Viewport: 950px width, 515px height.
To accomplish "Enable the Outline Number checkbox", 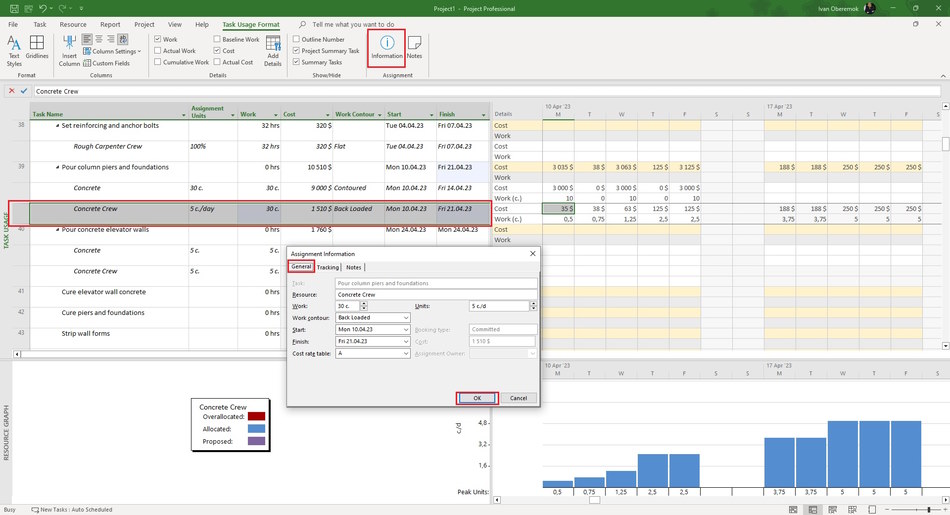I will tap(296, 39).
